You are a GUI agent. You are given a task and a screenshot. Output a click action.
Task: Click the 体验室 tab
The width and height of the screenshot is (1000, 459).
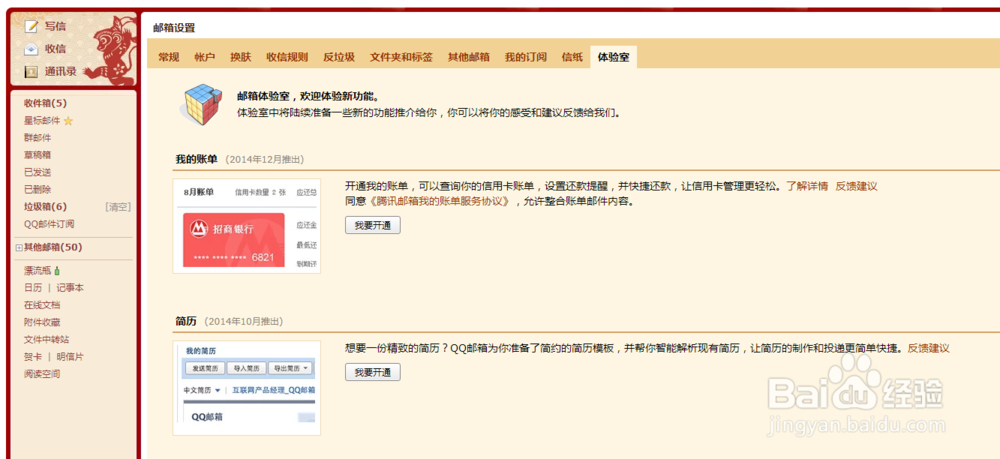pos(614,57)
